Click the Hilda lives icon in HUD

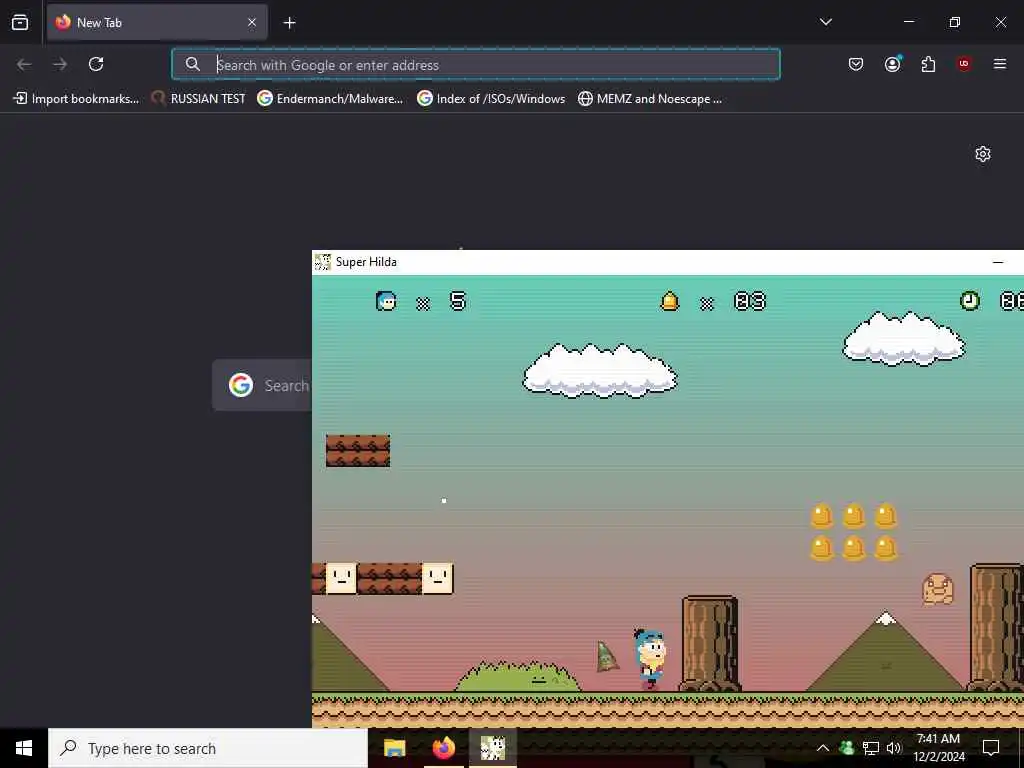[x=386, y=301]
